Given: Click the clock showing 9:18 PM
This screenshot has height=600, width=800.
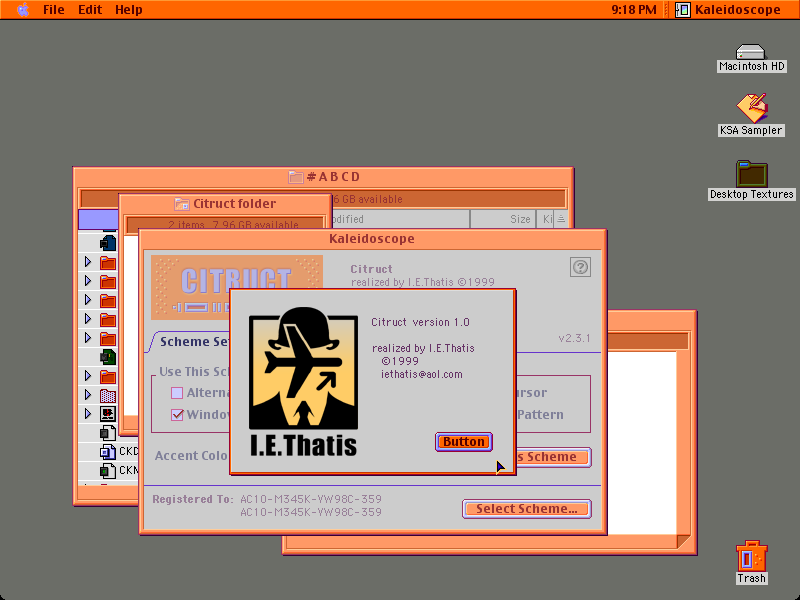Looking at the screenshot, I should (634, 10).
